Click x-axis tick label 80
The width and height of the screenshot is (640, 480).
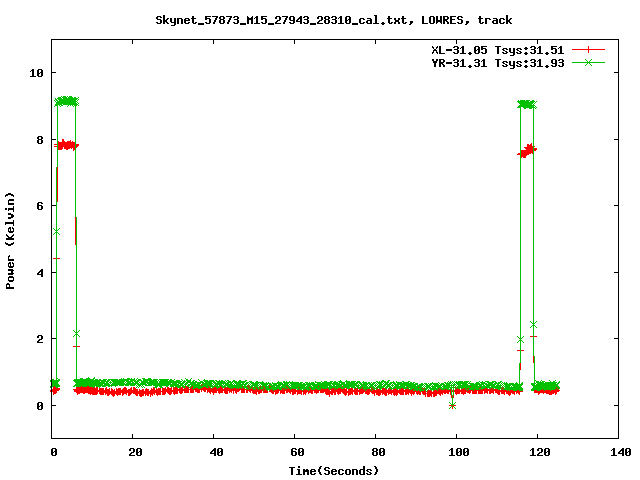click(x=378, y=452)
